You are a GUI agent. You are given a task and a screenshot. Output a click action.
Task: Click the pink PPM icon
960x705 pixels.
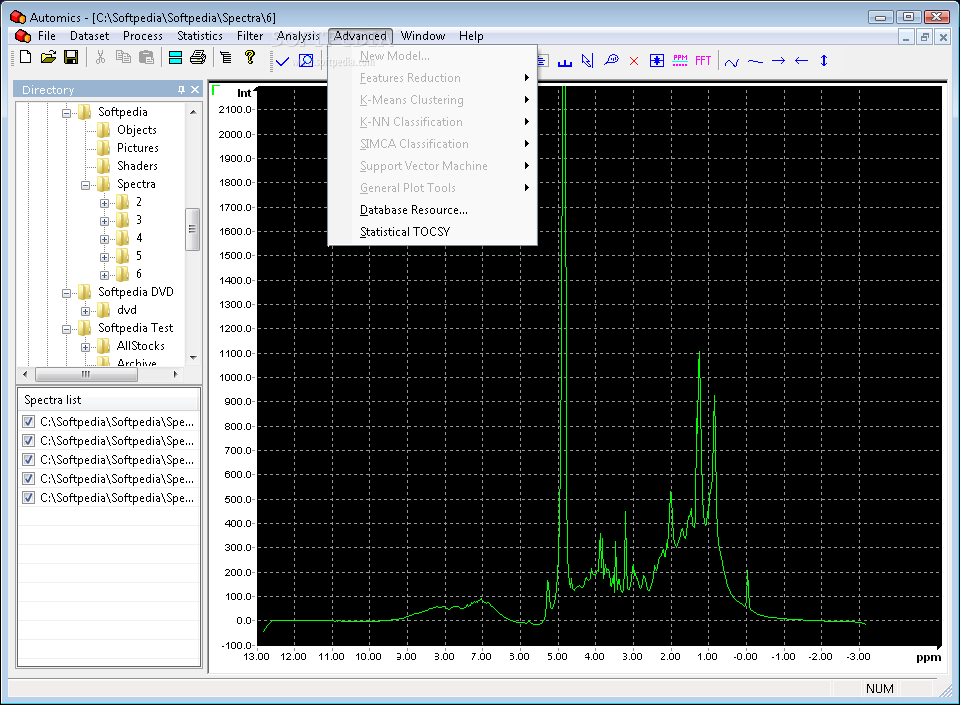tap(680, 60)
